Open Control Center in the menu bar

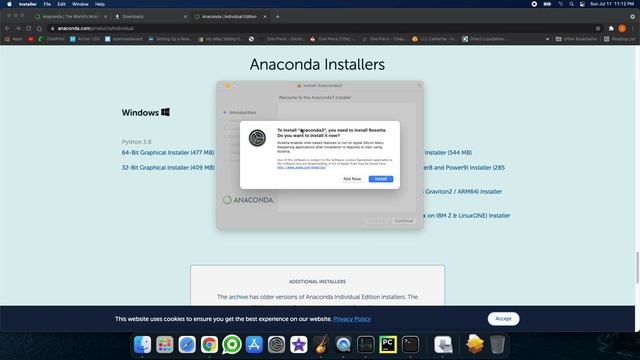click(582, 4)
